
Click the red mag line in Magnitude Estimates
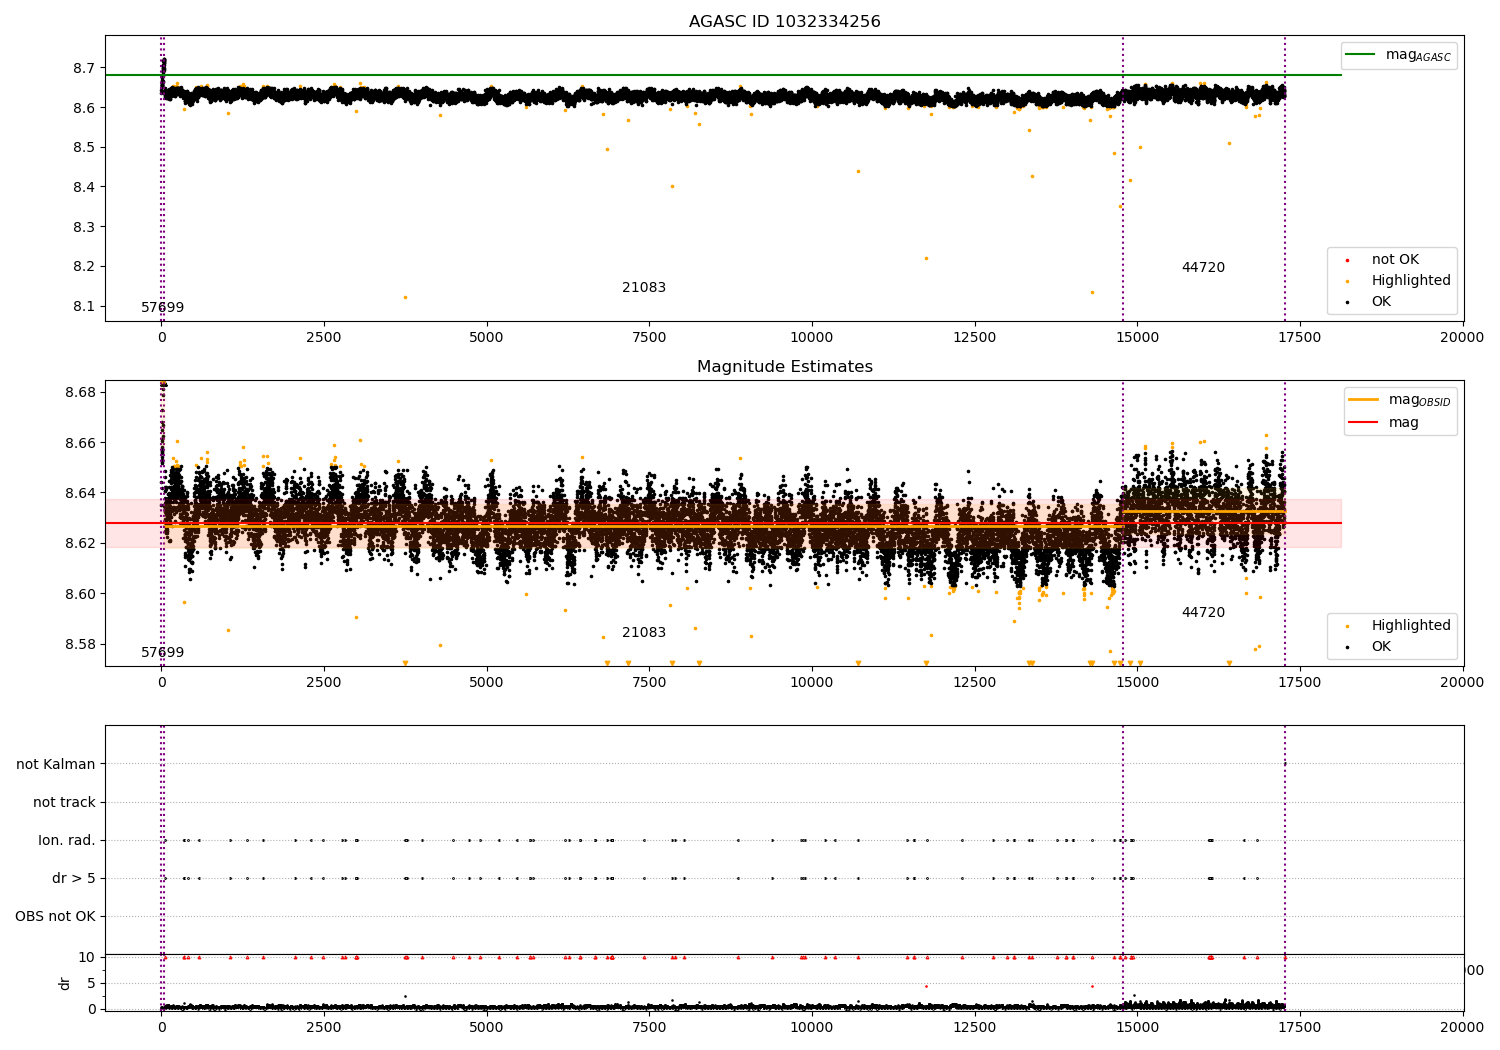723,523
